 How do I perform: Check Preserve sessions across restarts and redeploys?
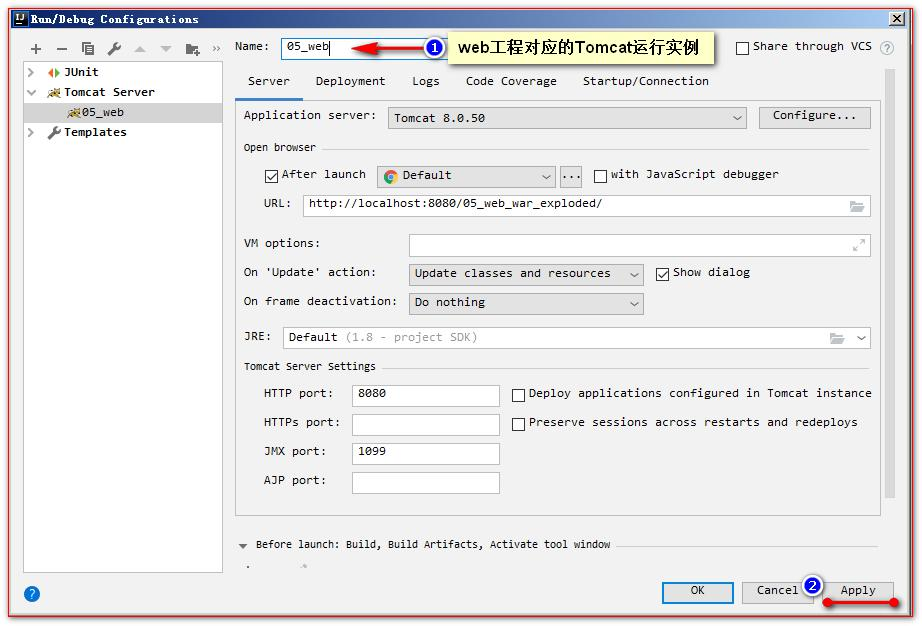click(x=518, y=424)
